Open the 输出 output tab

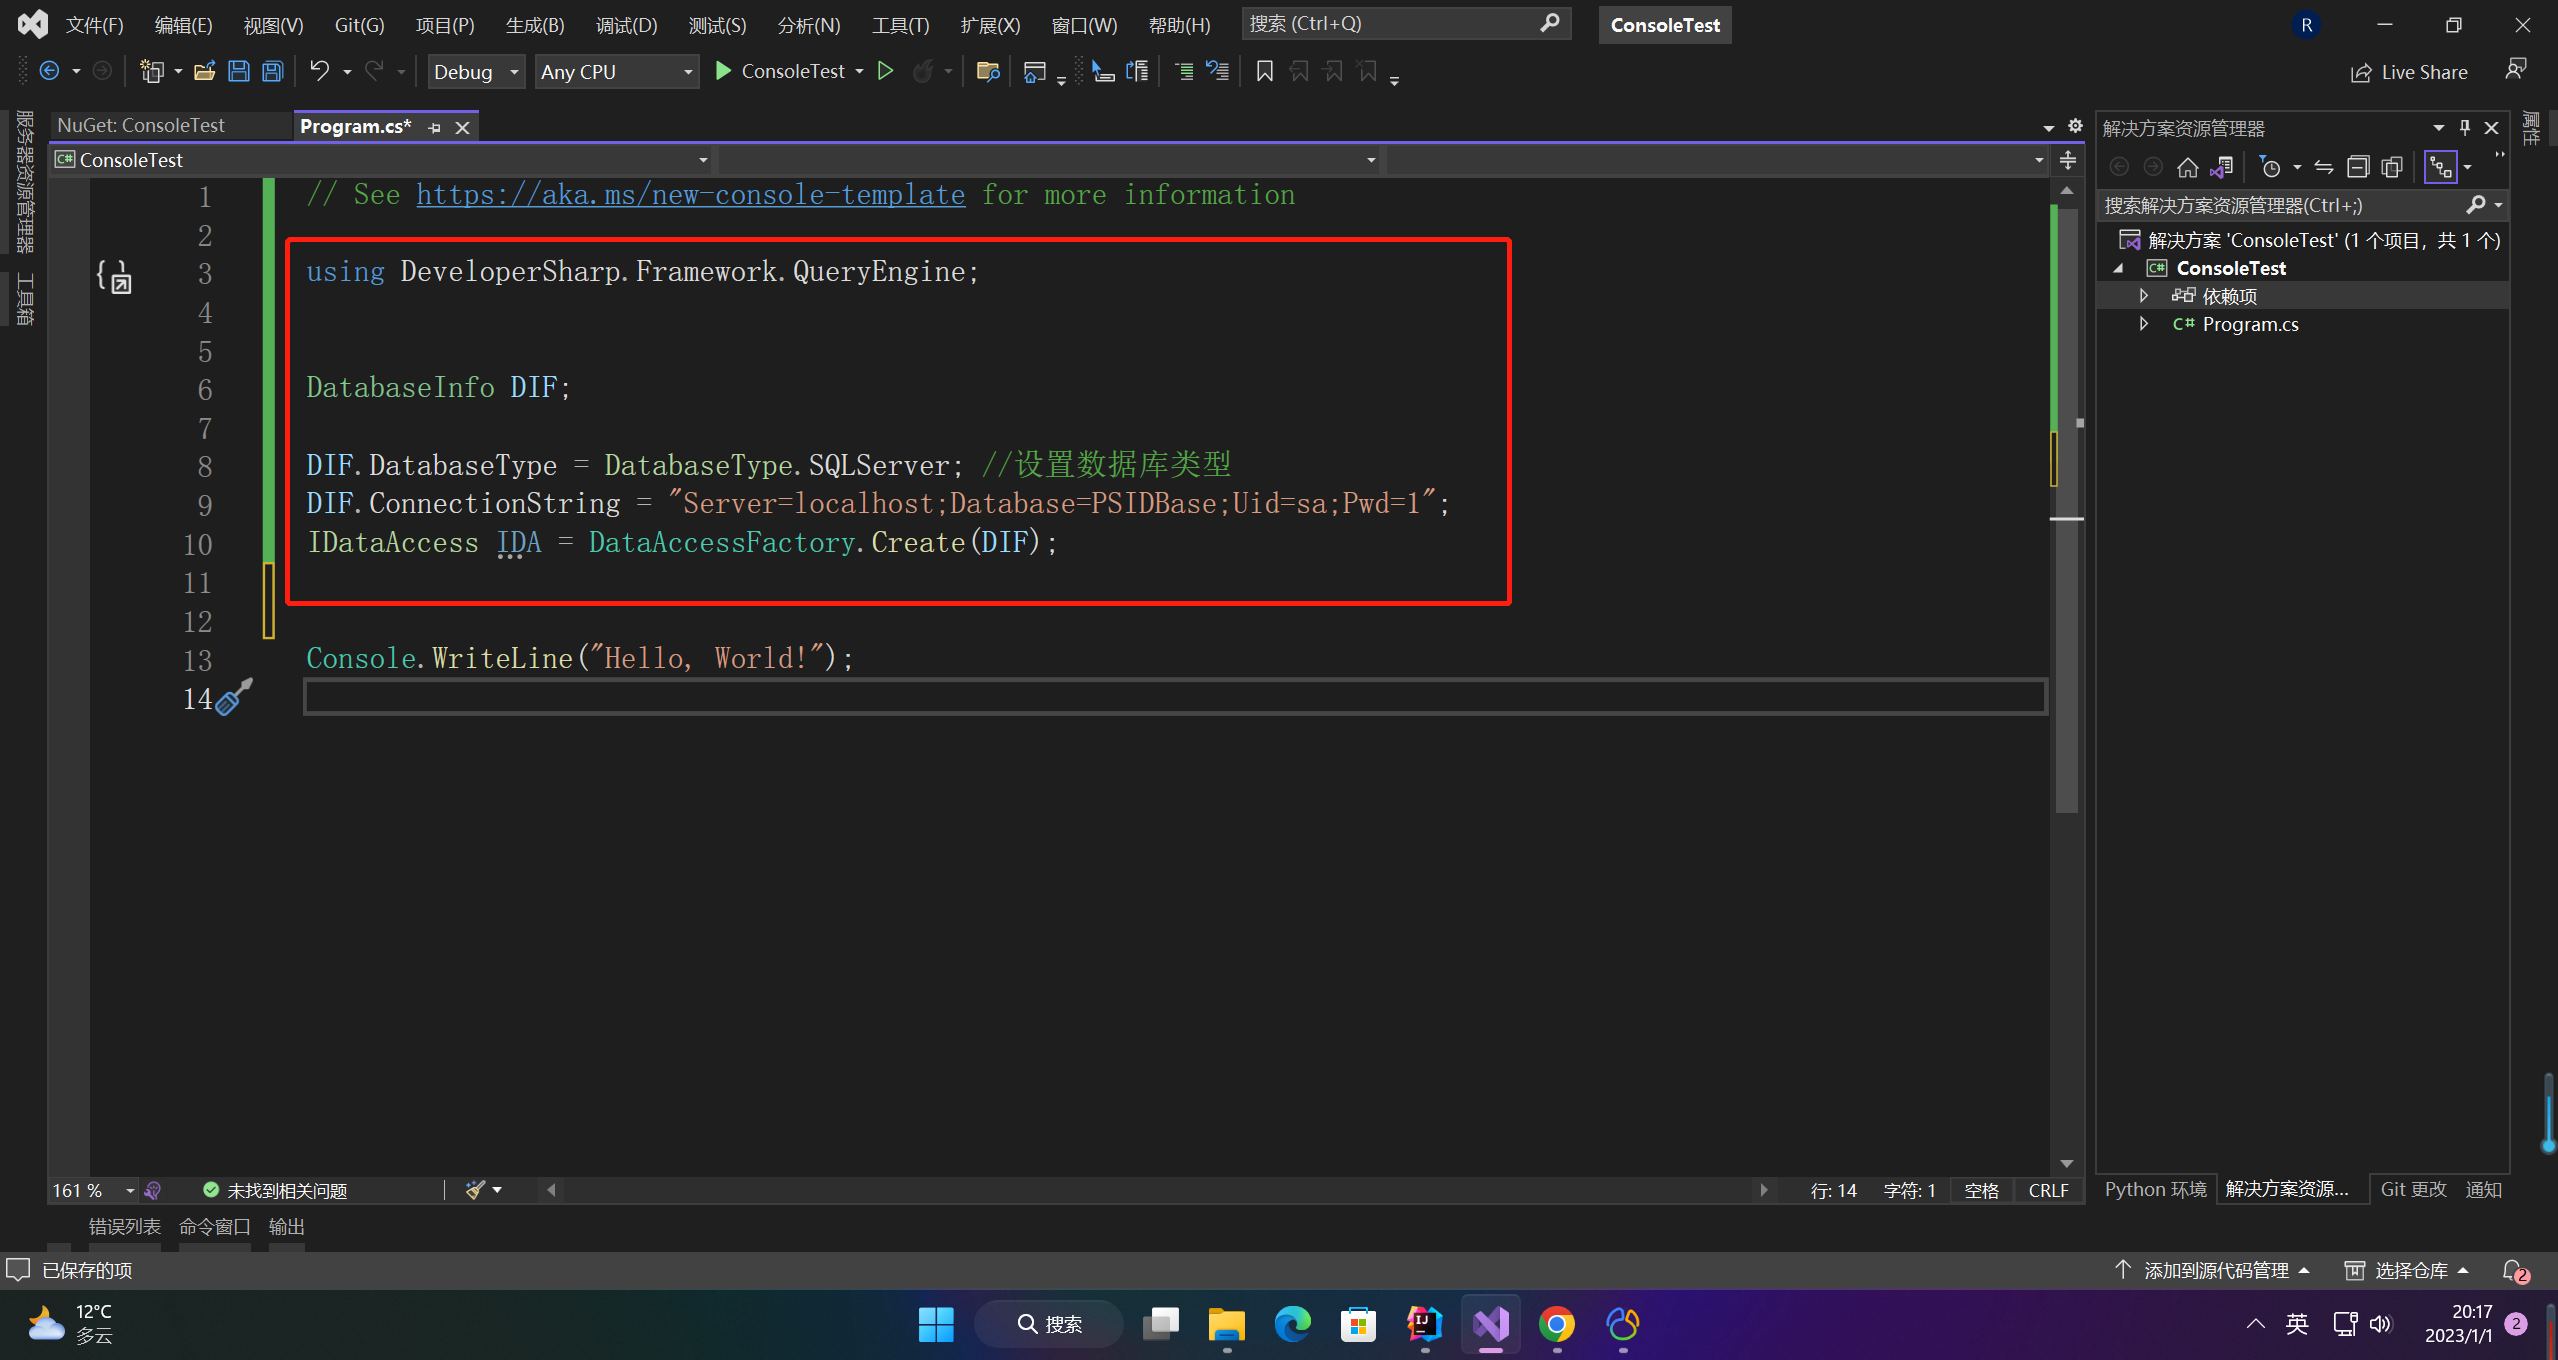[x=287, y=1226]
